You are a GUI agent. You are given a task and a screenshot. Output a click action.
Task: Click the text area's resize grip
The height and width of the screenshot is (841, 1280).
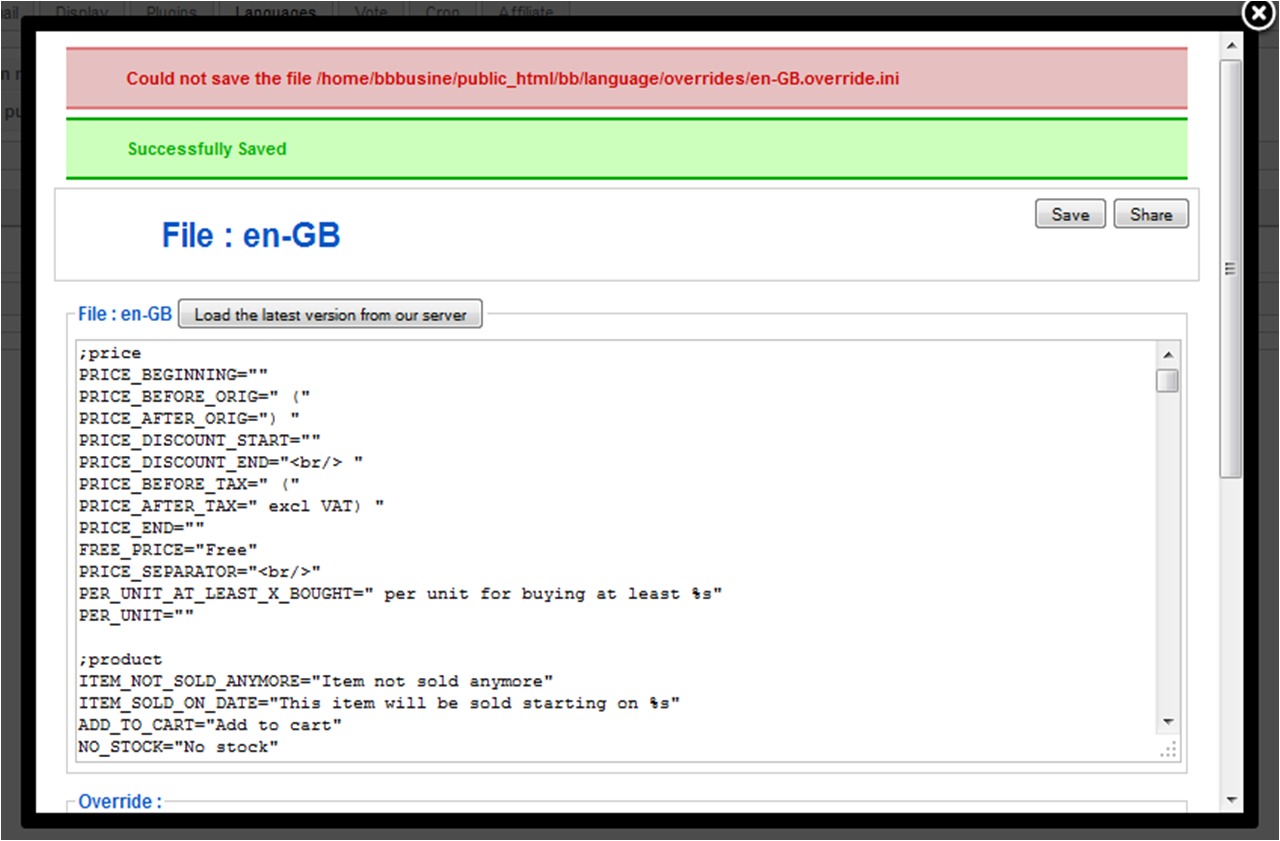1168,750
